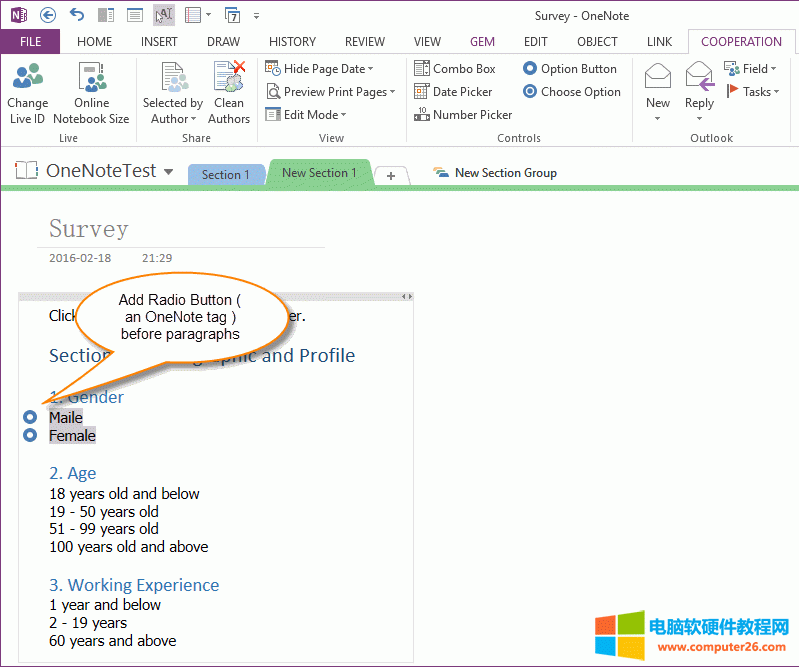Image resolution: width=799 pixels, height=667 pixels.
Task: Expand the OneNoteTest notebook dropdown
Action: pos(168,172)
